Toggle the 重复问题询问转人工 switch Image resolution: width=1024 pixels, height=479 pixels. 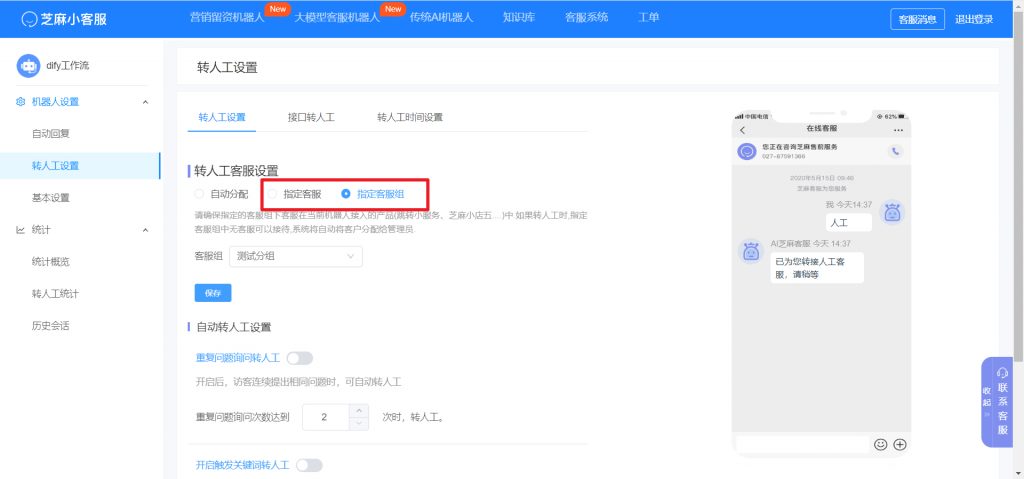[300, 358]
